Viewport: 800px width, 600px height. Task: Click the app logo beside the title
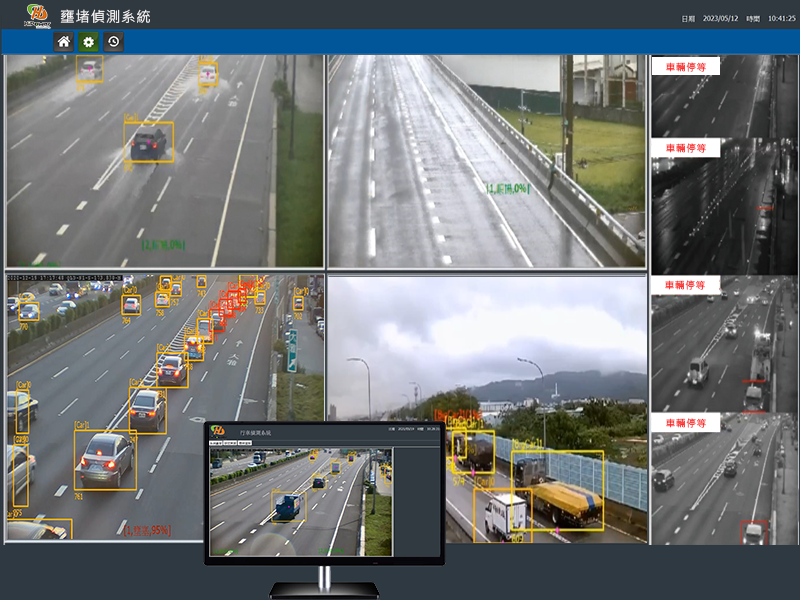[38, 15]
